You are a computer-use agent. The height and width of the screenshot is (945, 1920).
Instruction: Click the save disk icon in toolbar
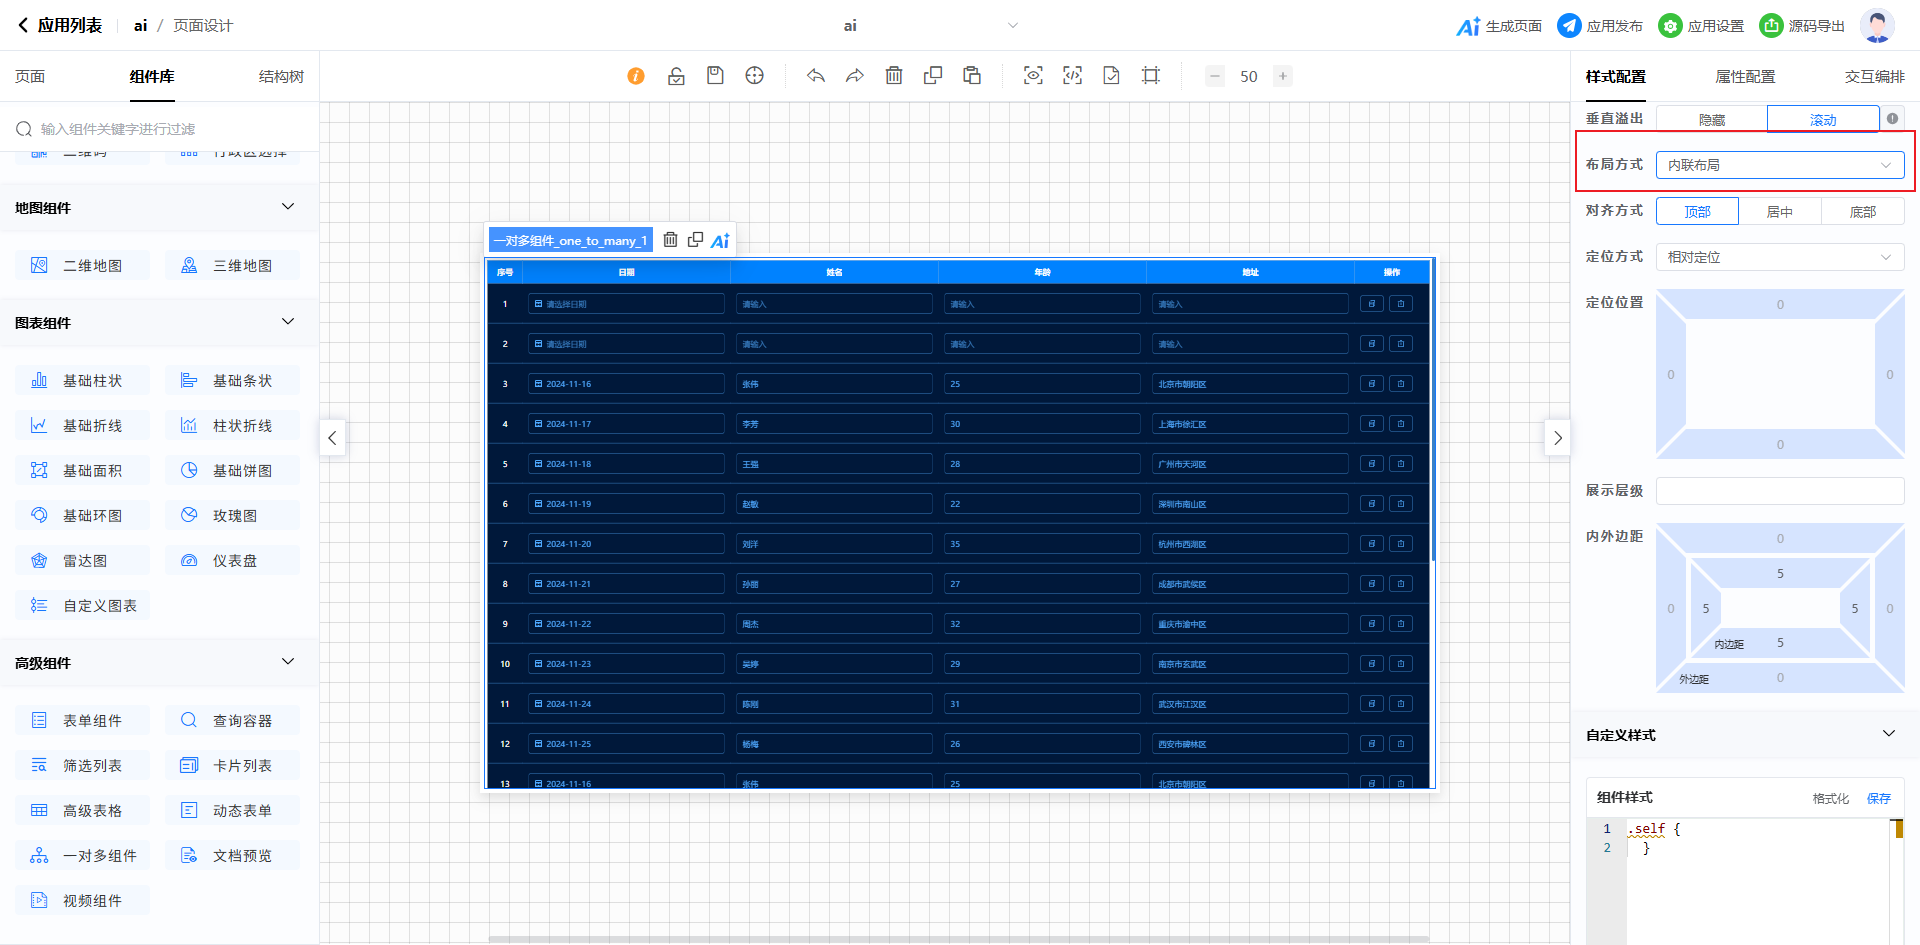715,76
